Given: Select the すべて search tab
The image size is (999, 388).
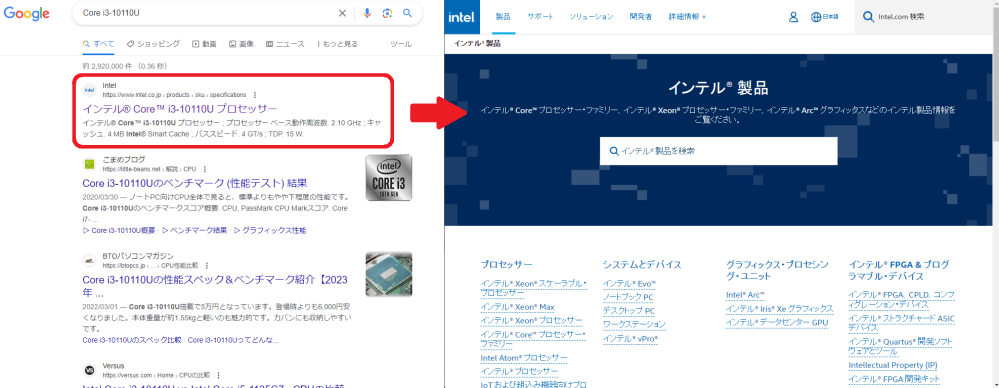Looking at the screenshot, I should 99,44.
